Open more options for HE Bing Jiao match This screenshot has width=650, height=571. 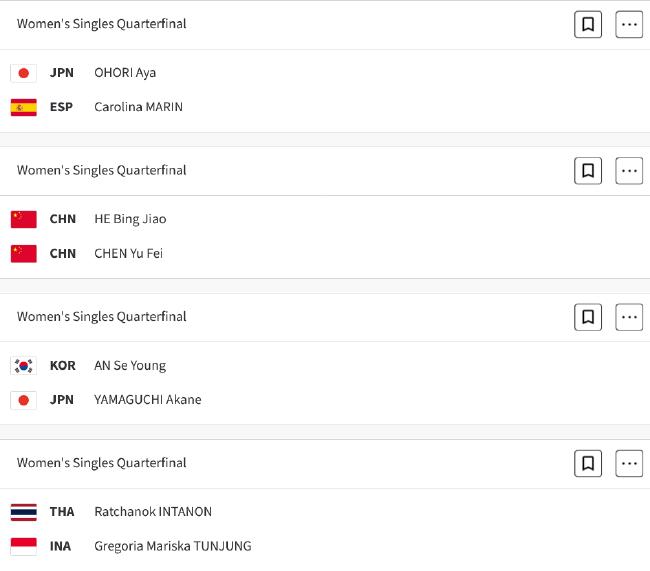click(629, 170)
